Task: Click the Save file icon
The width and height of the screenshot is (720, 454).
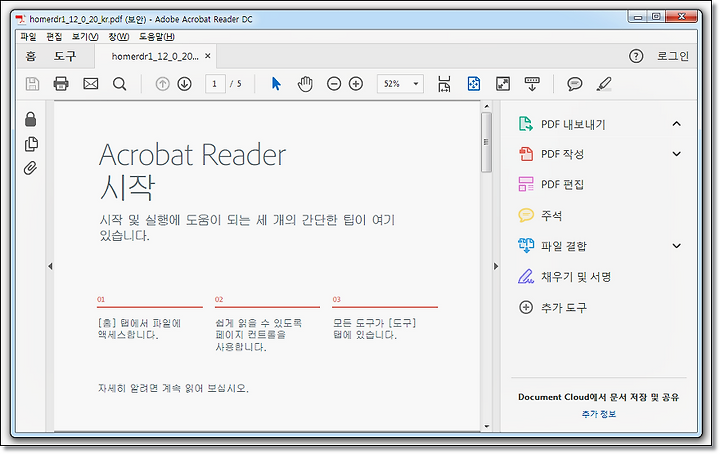Action: click(x=32, y=84)
